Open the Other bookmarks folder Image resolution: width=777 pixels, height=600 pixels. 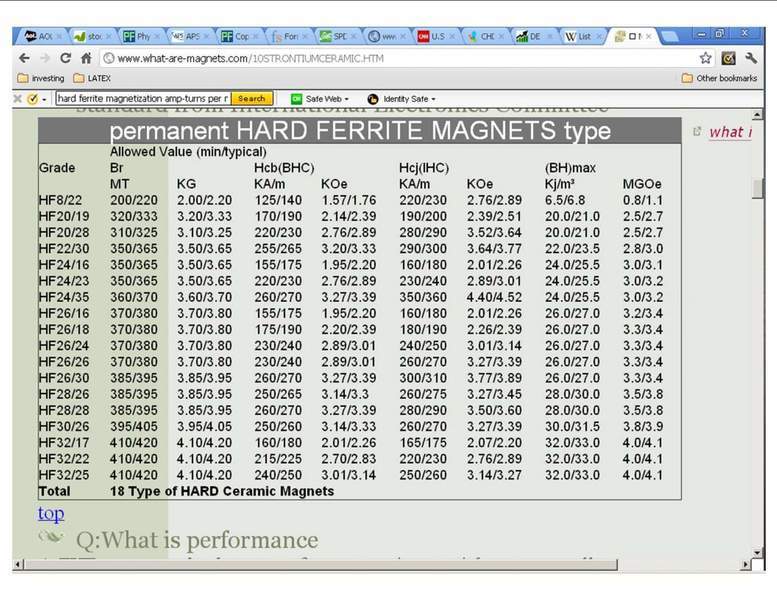tap(720, 78)
